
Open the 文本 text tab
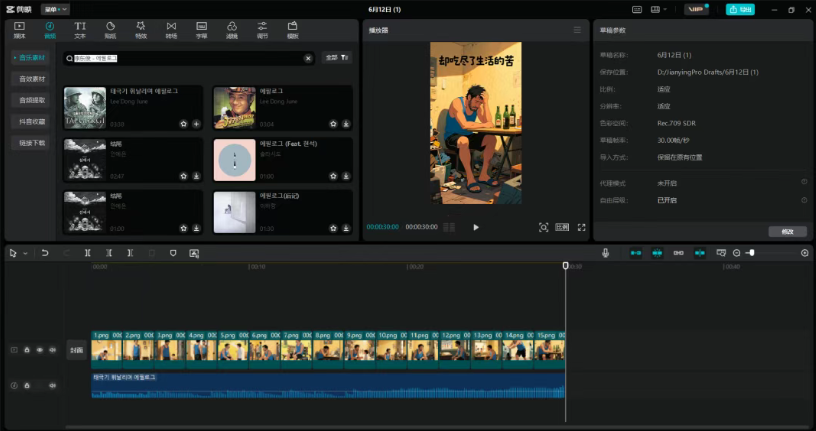(80, 30)
